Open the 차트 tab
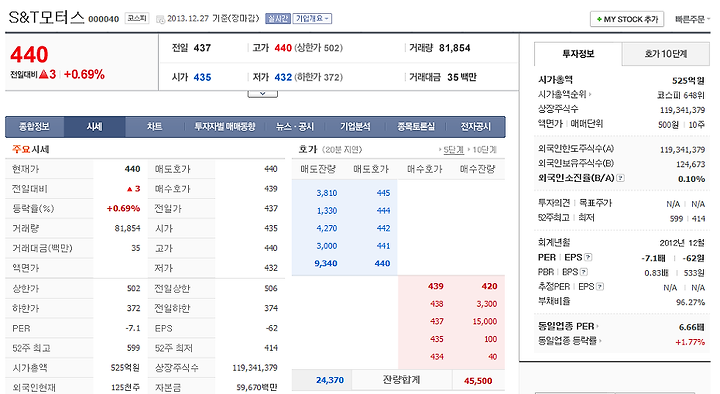Viewport: 720px width, 394px height. click(155, 127)
